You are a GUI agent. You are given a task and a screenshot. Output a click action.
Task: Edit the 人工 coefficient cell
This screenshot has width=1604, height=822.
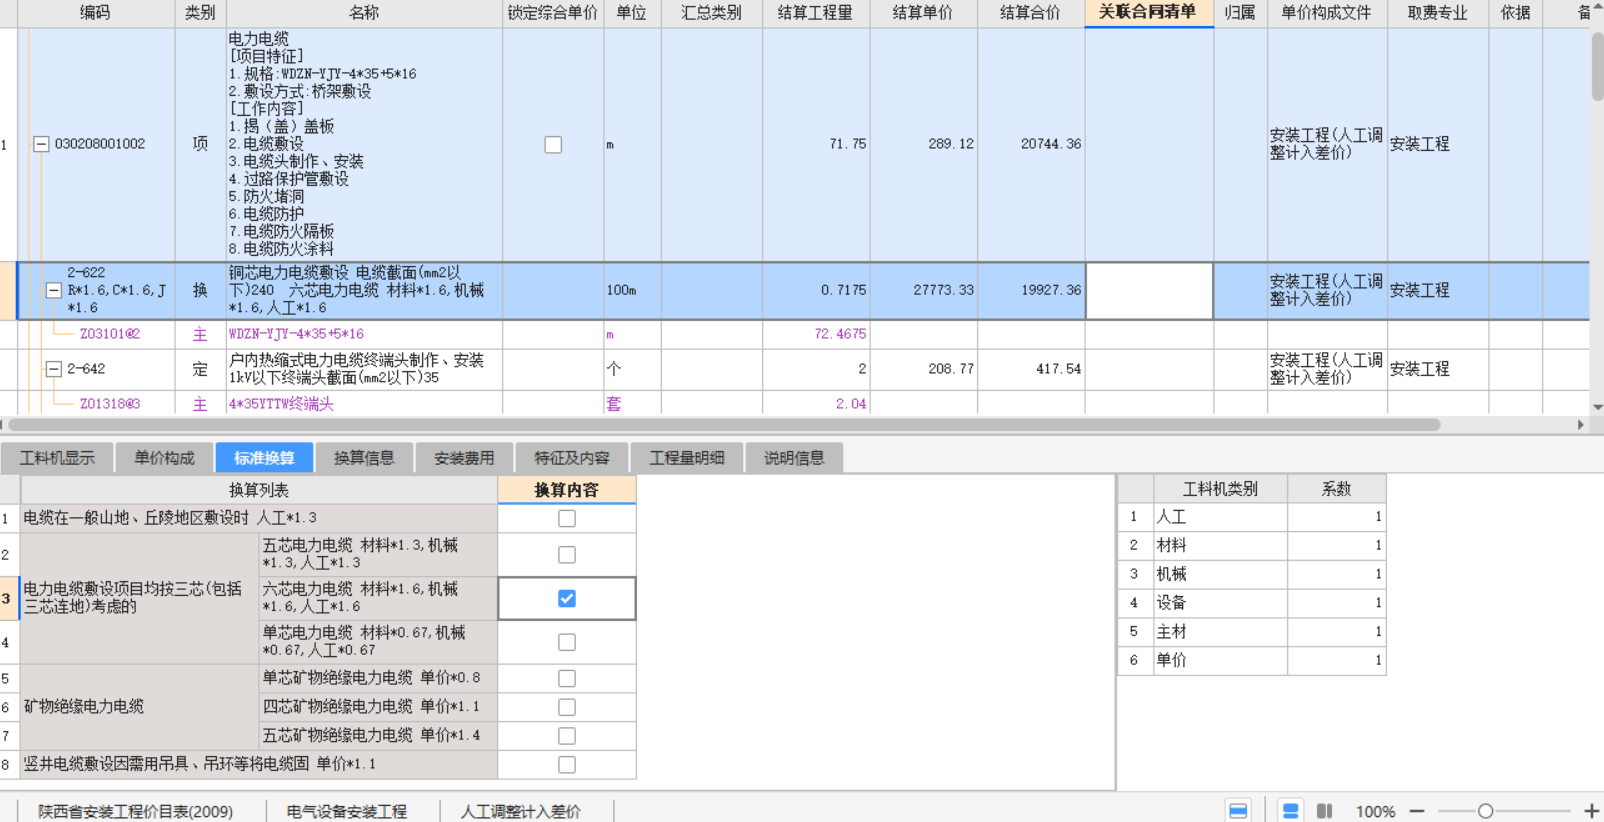point(1336,517)
